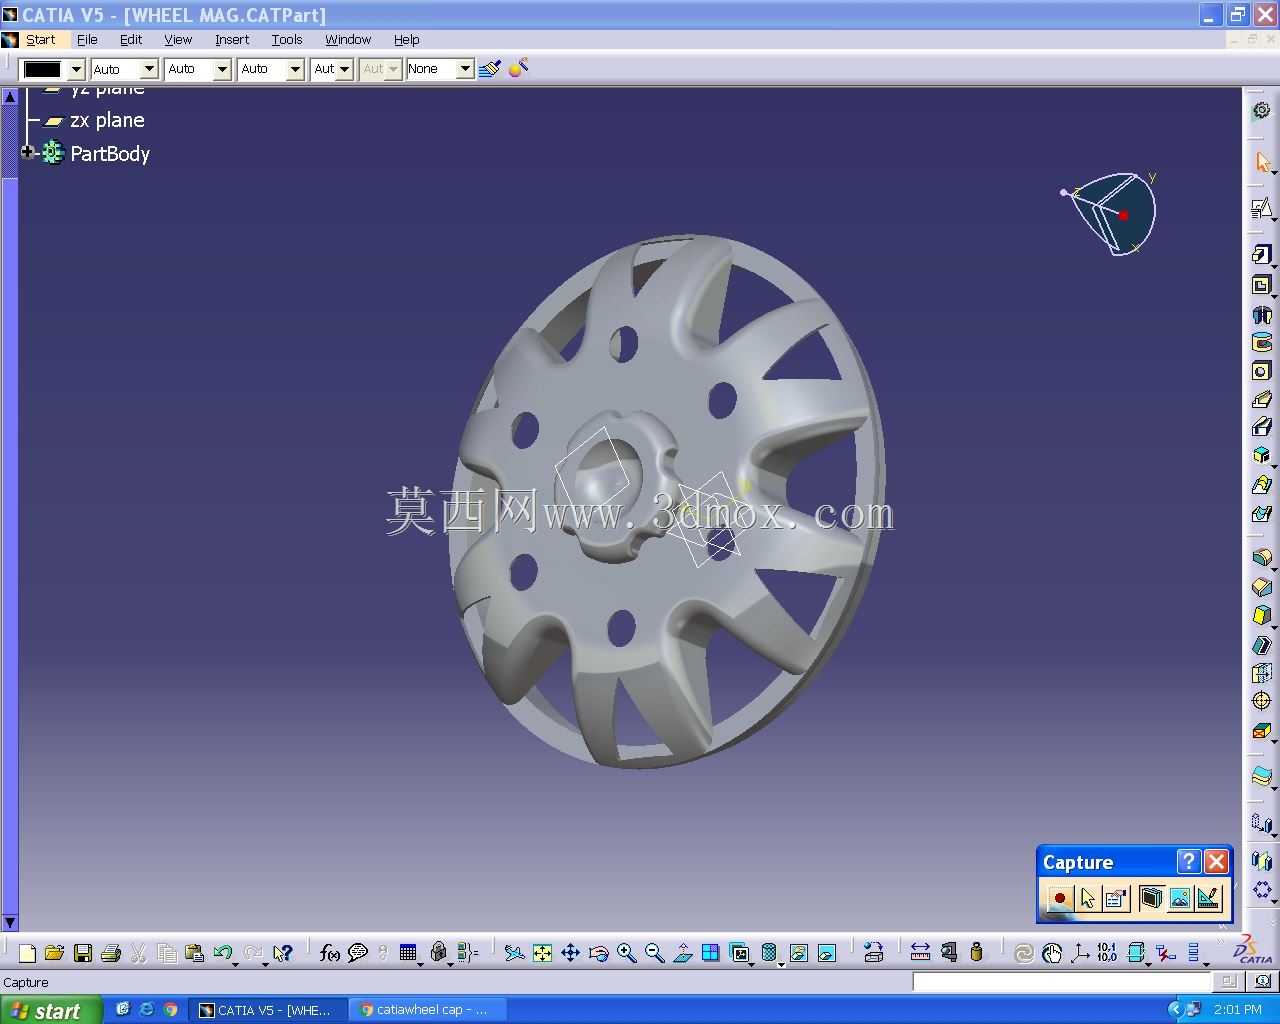
Task: Click the Windows start button
Action: click(50, 1010)
